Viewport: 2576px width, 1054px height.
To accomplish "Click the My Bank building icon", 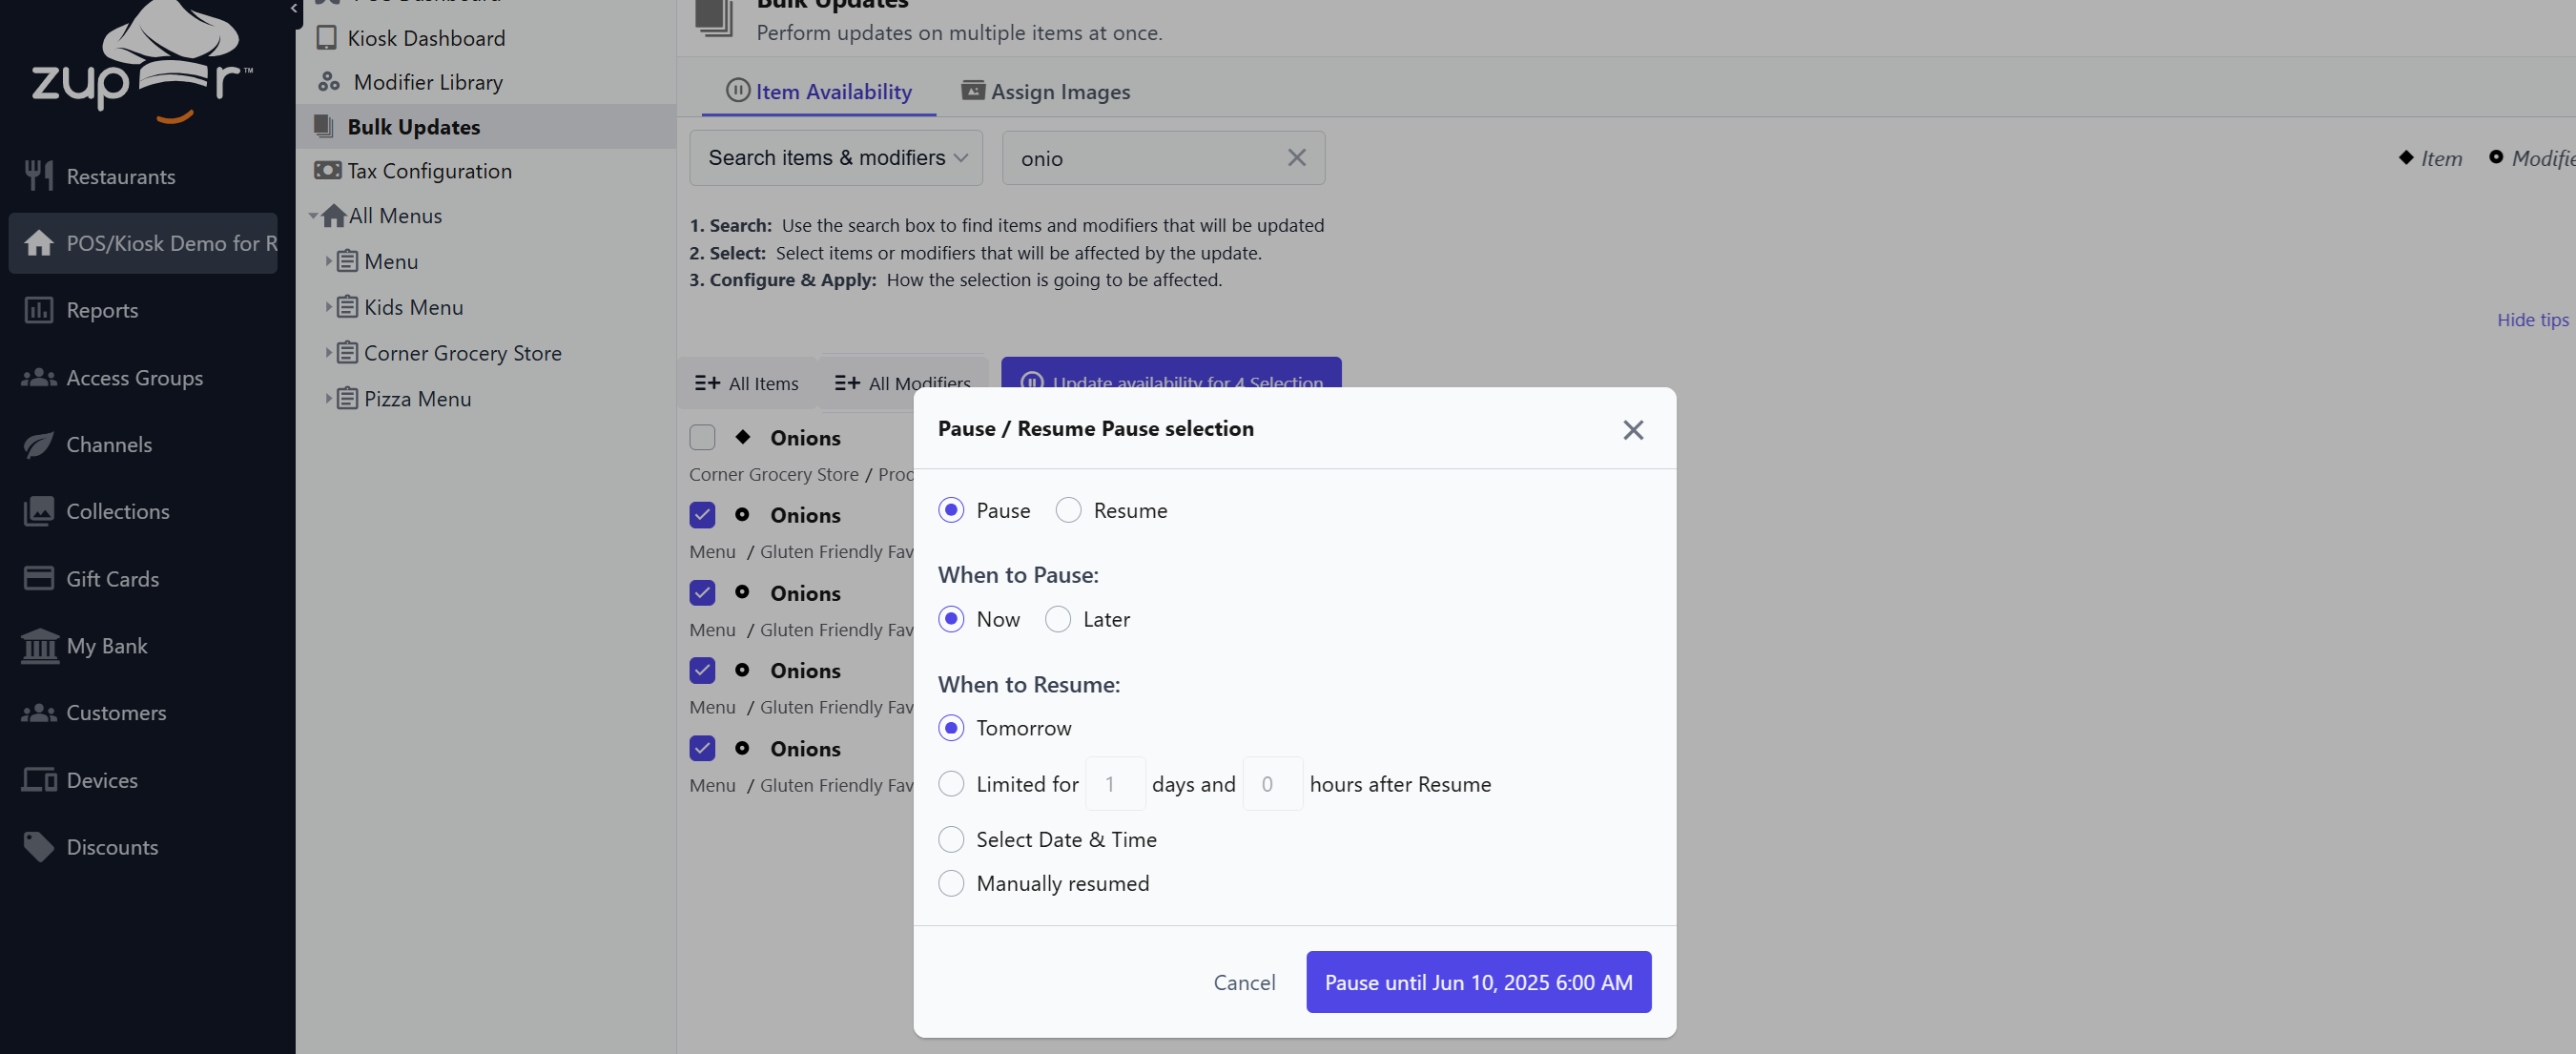I will (x=39, y=646).
